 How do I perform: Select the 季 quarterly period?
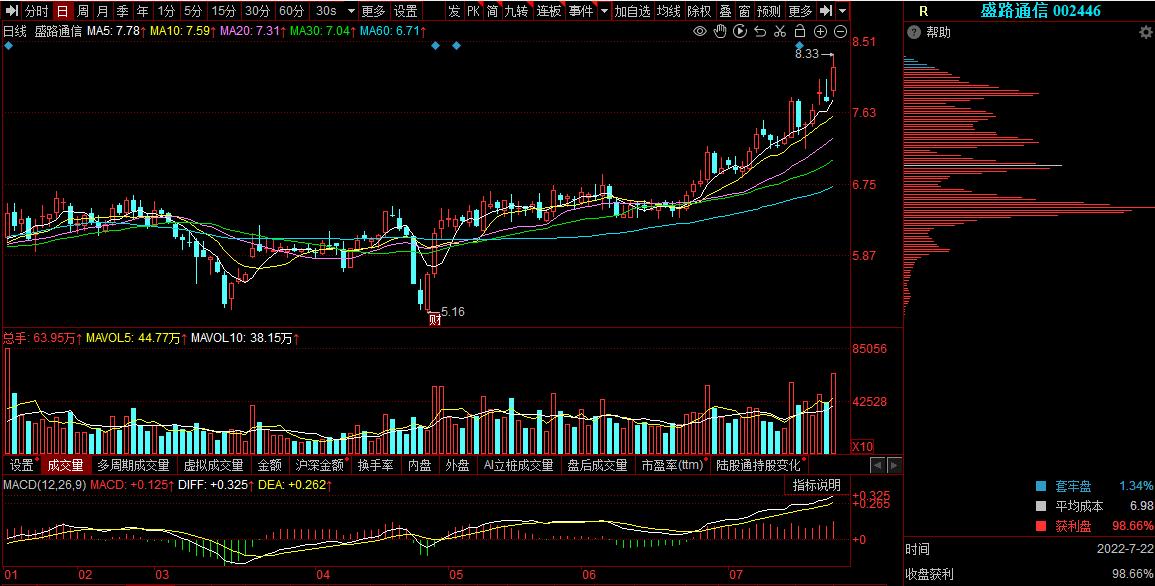[x=122, y=11]
